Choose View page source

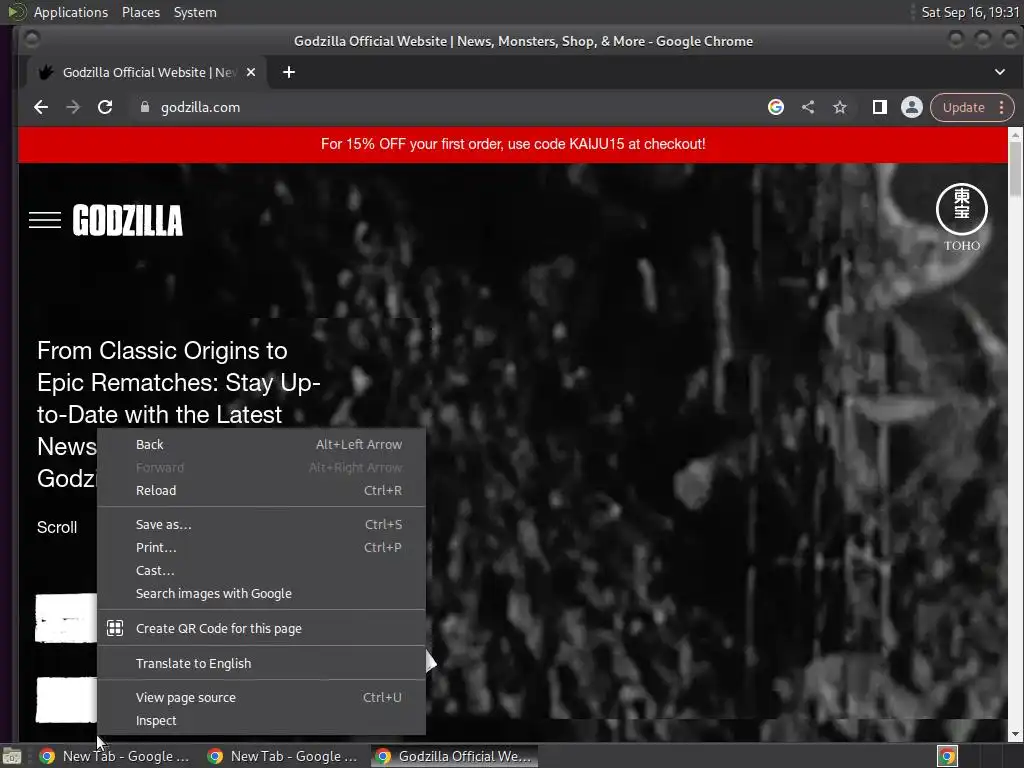coord(261,697)
